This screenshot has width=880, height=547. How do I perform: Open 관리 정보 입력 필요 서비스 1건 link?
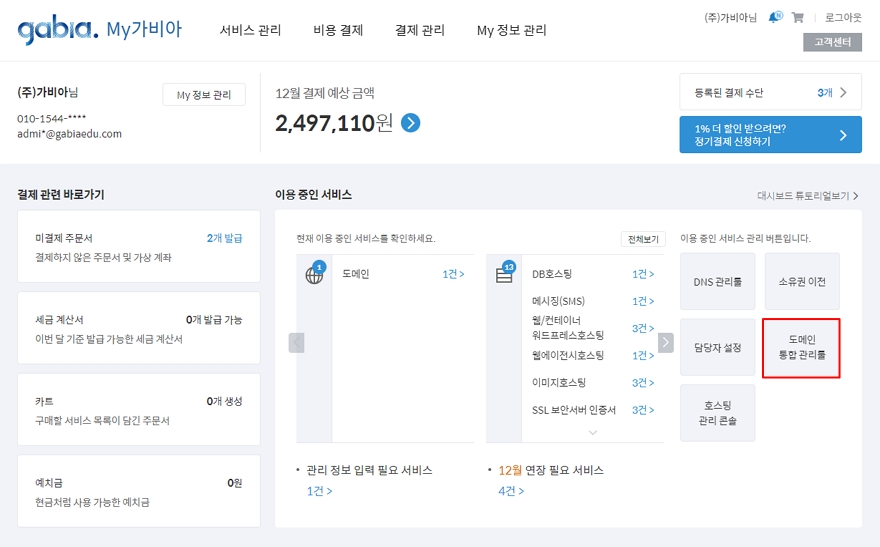coord(319,491)
